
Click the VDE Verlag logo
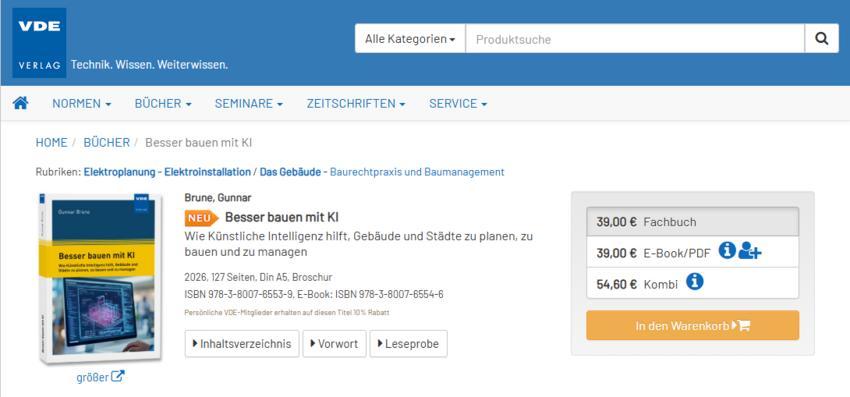39,43
